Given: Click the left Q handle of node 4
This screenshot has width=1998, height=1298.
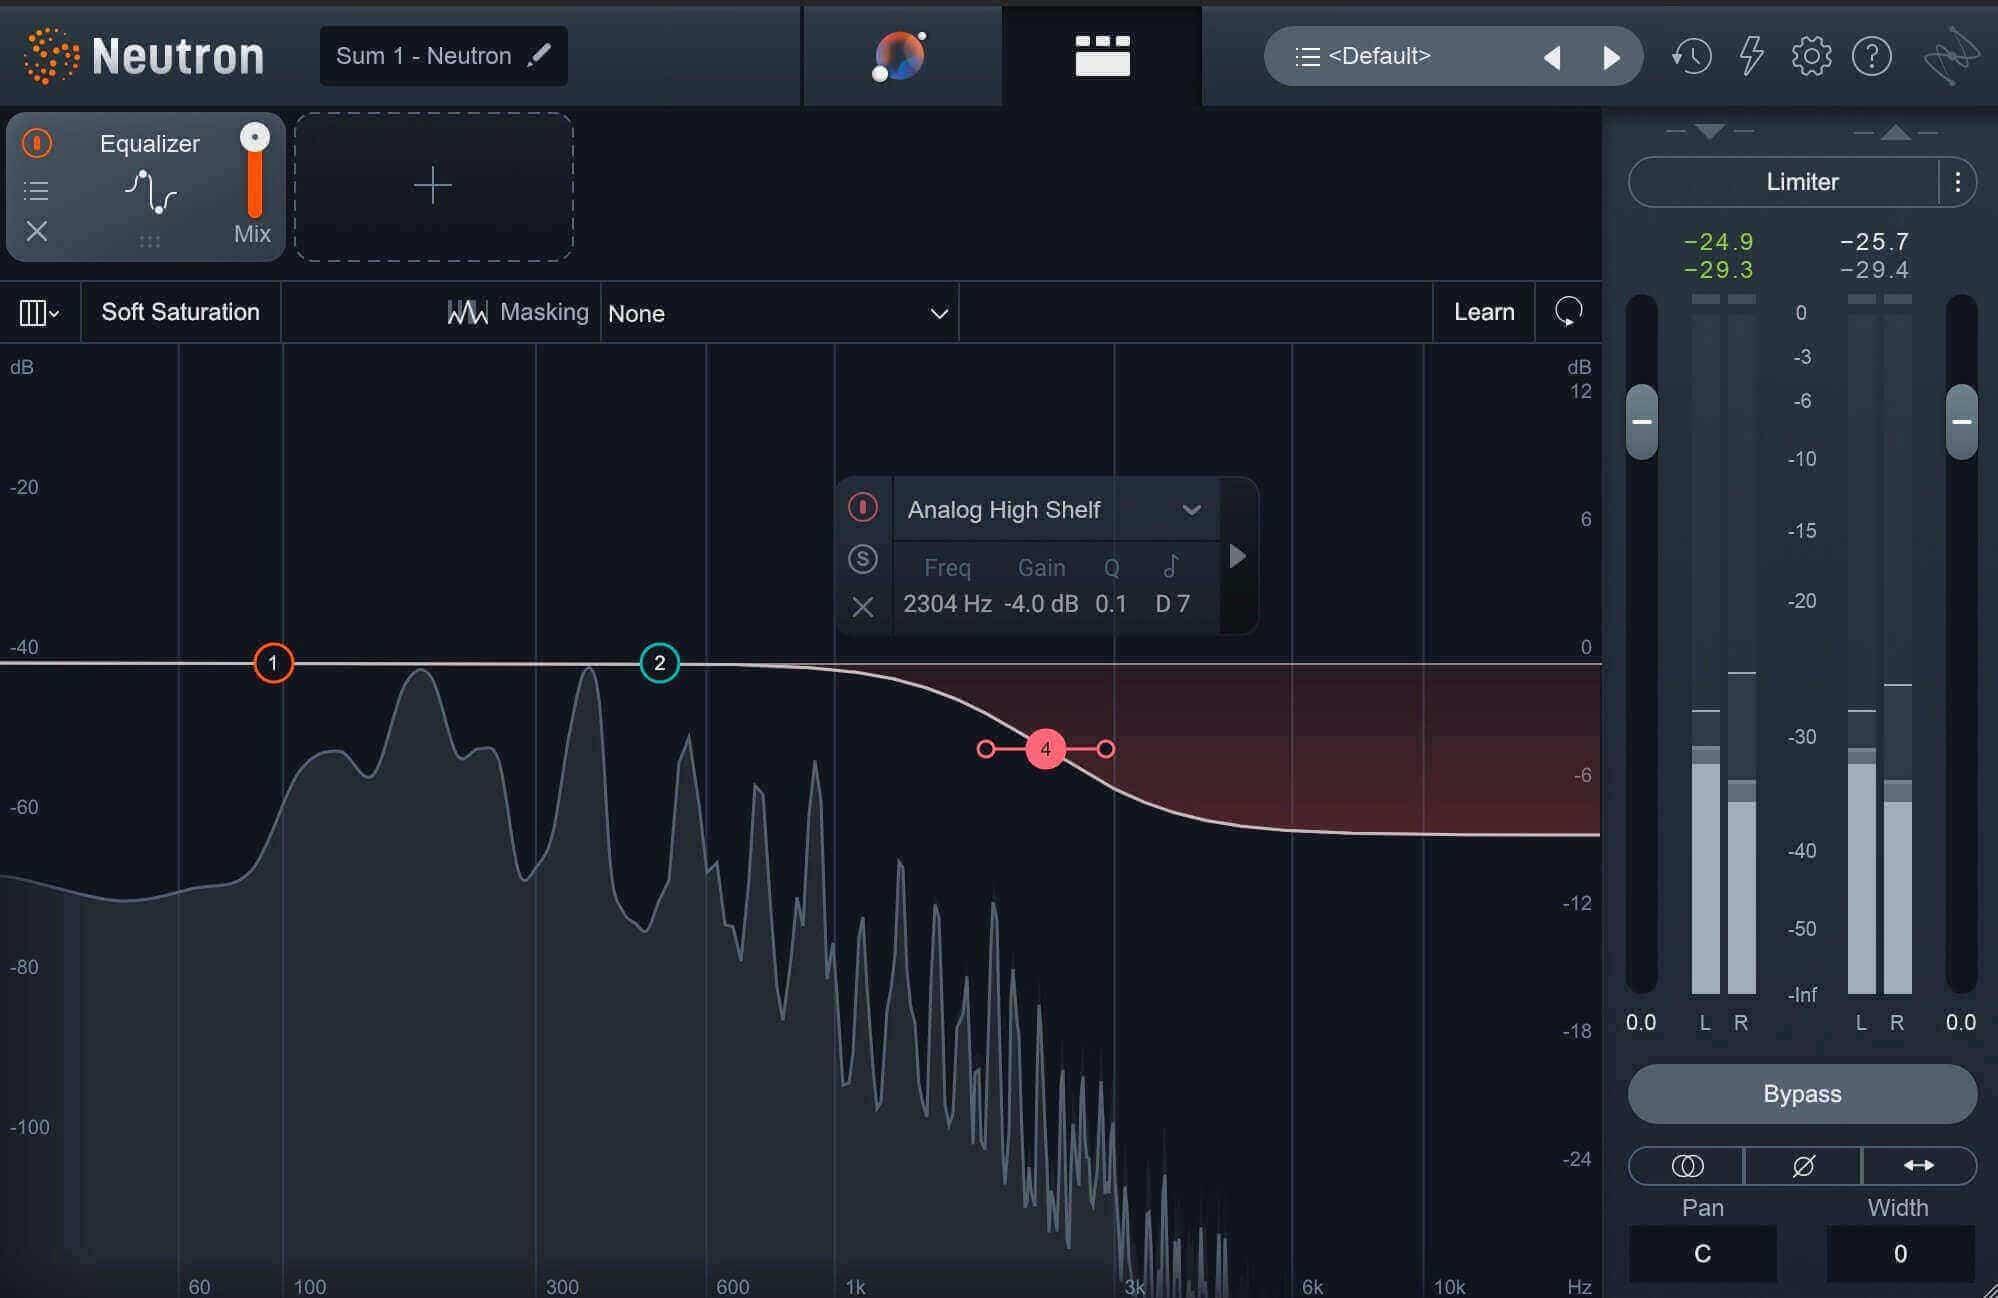Looking at the screenshot, I should tap(986, 749).
